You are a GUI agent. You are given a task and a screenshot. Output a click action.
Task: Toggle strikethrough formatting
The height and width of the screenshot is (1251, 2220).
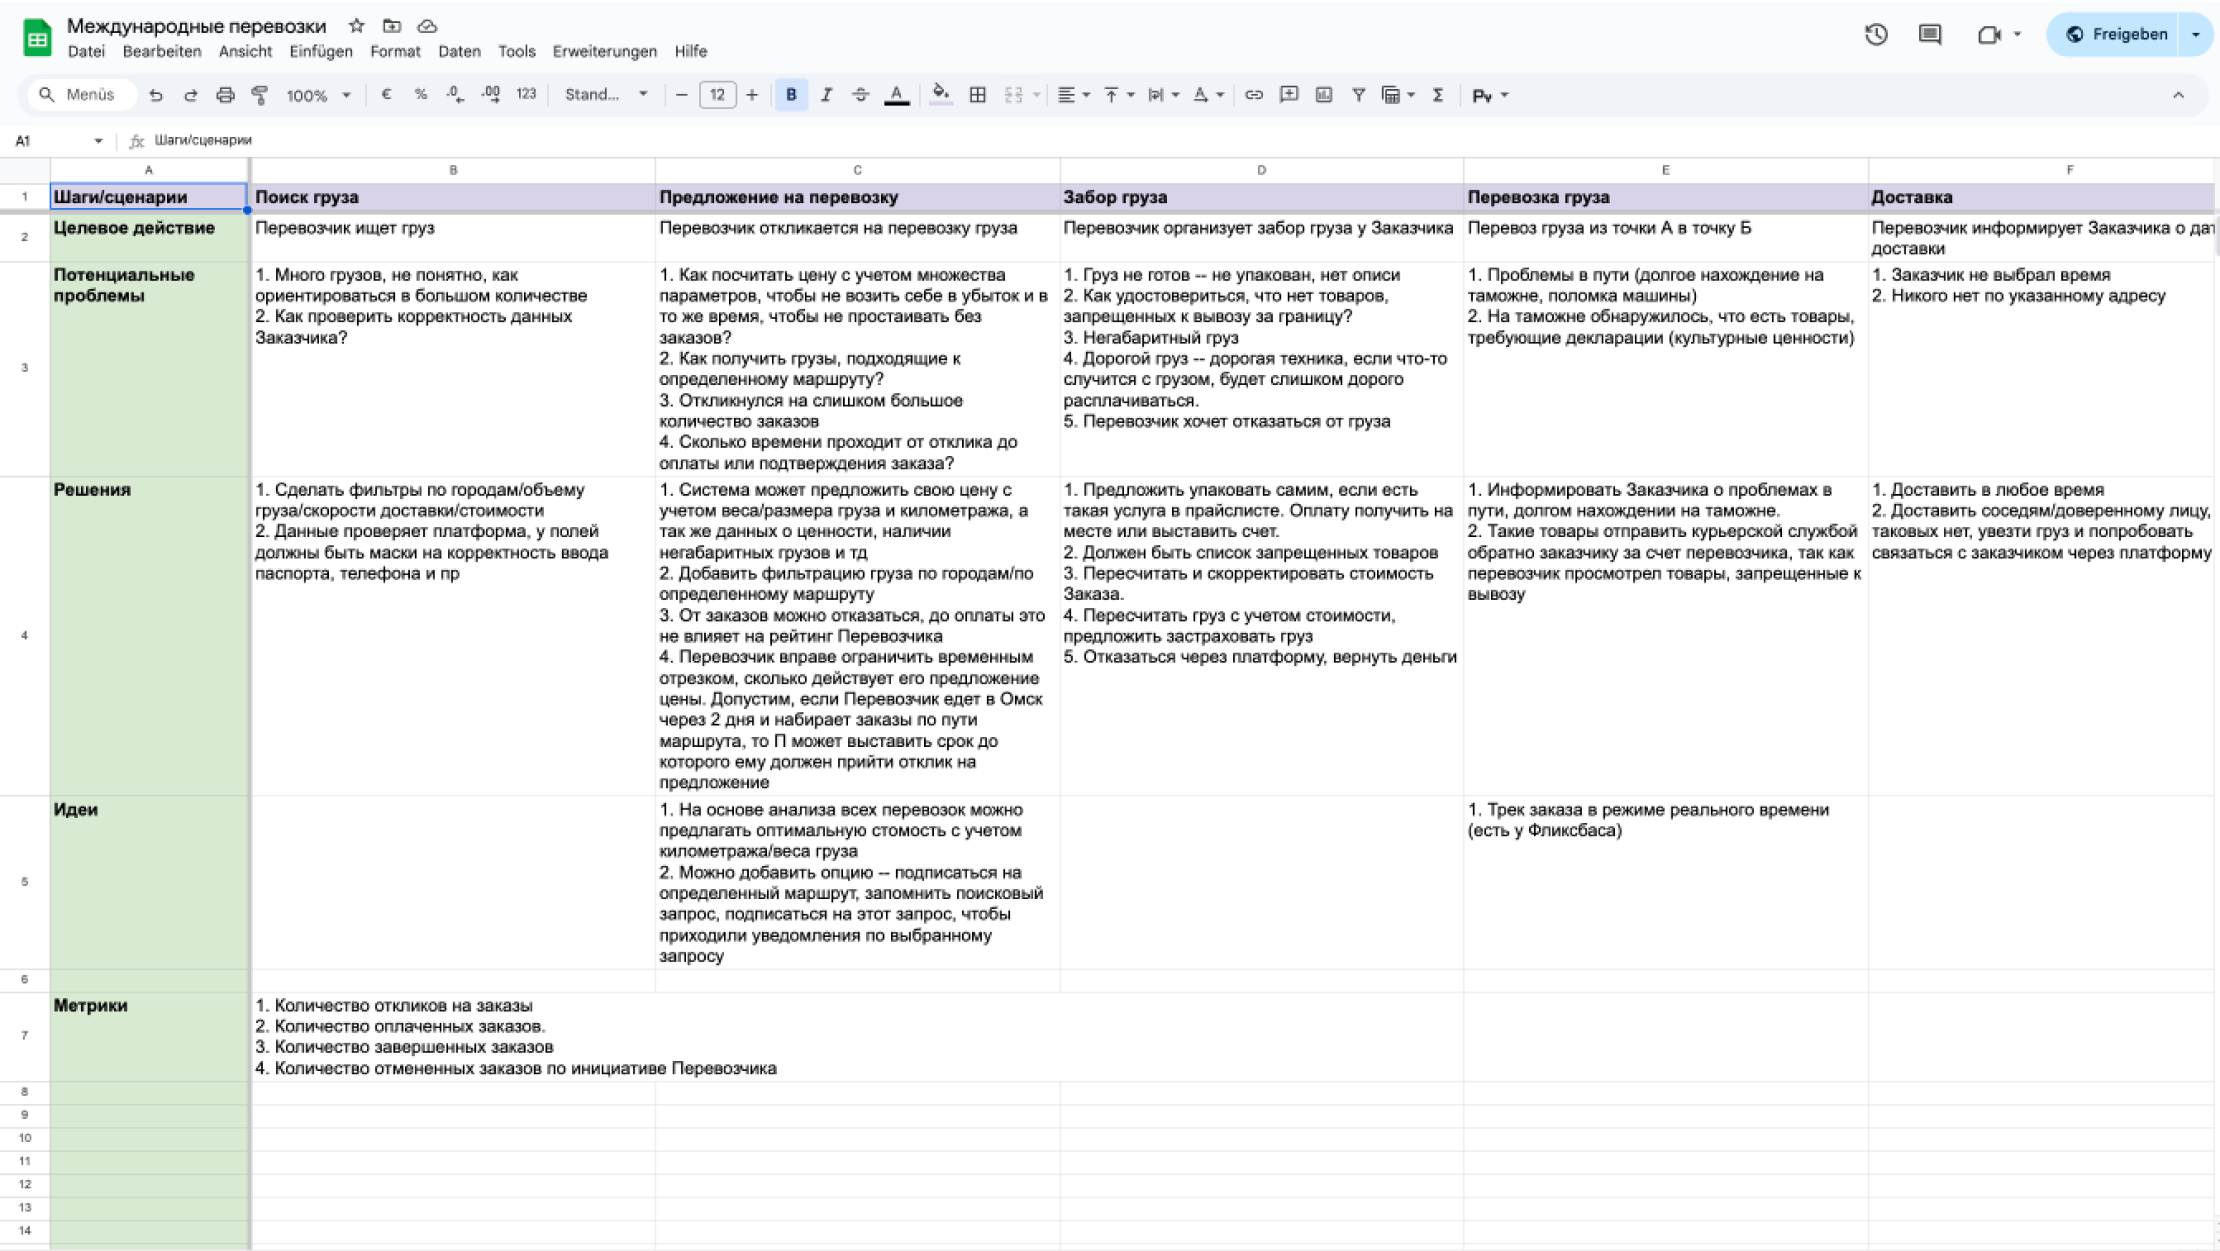coord(860,95)
